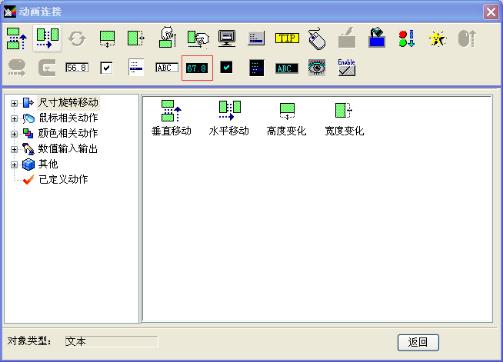
Task: Select the mouse click action icon
Action: tap(316, 38)
